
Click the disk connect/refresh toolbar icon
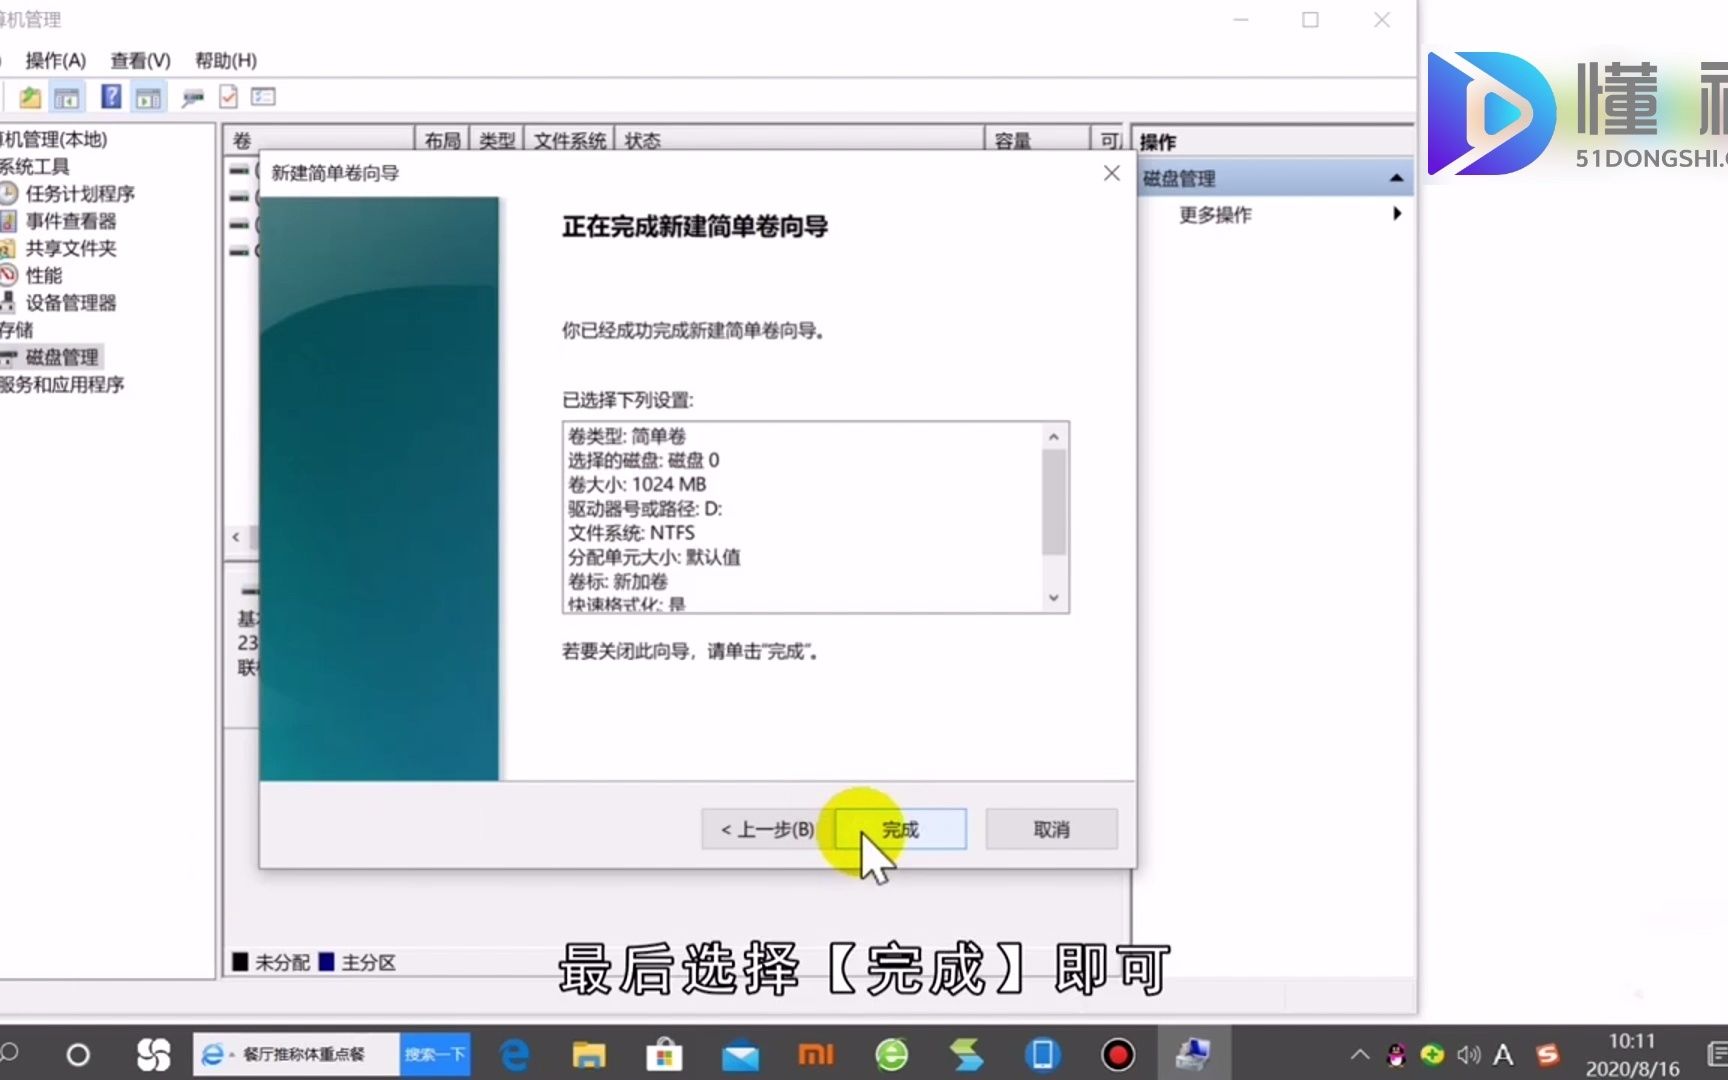(x=192, y=97)
